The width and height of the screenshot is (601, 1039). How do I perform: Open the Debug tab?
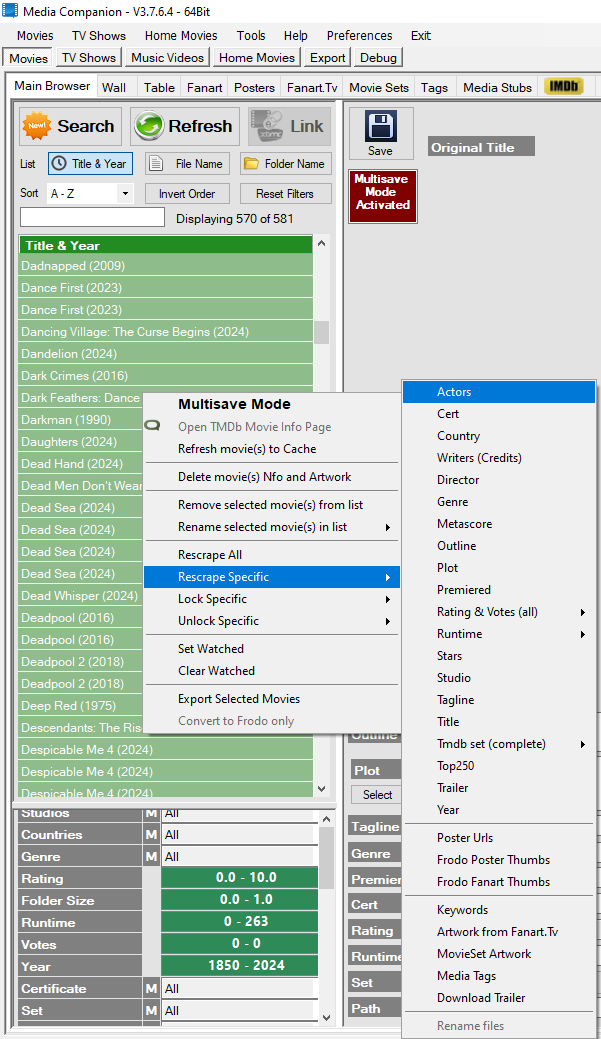(378, 58)
